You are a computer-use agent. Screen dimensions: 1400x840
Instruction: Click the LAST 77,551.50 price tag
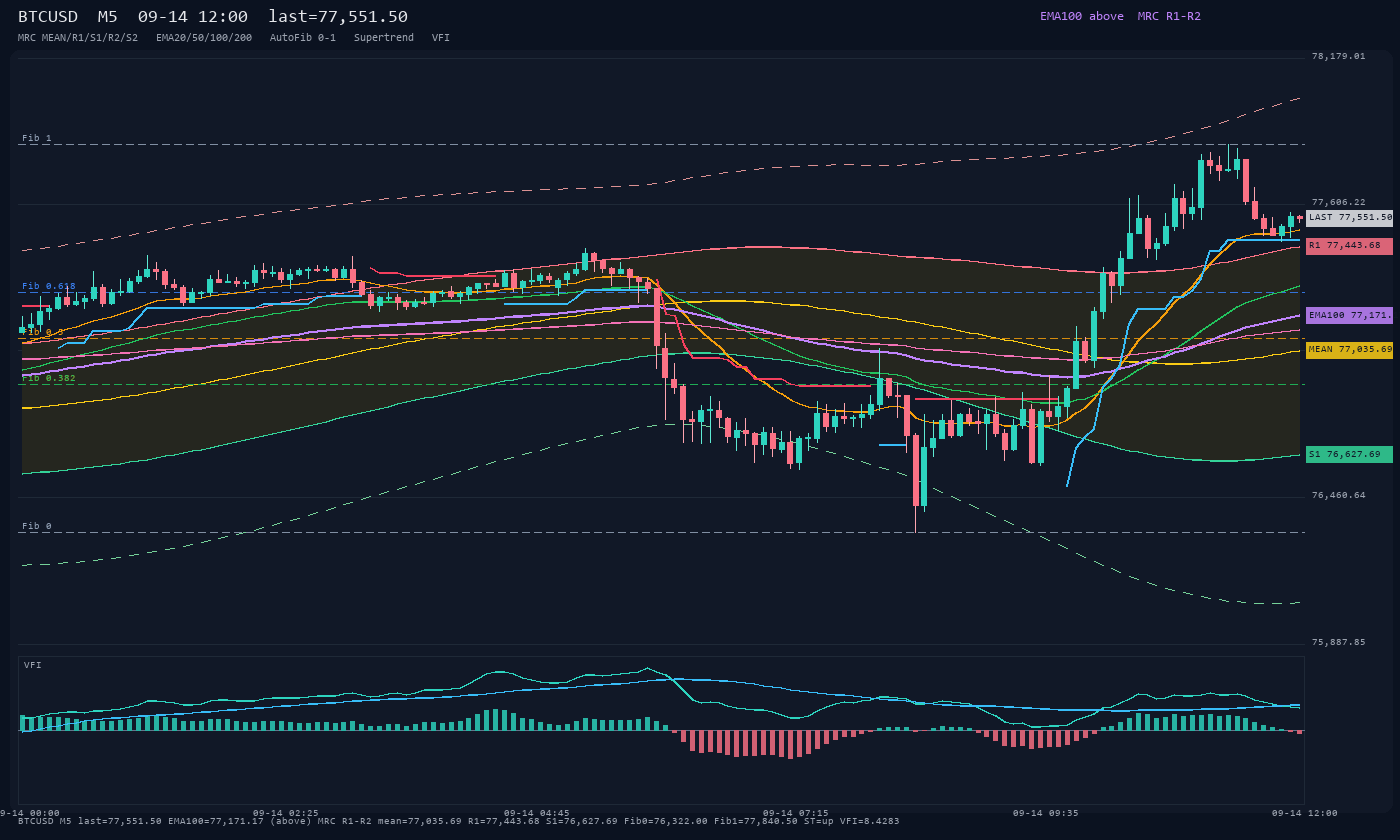(1349, 217)
